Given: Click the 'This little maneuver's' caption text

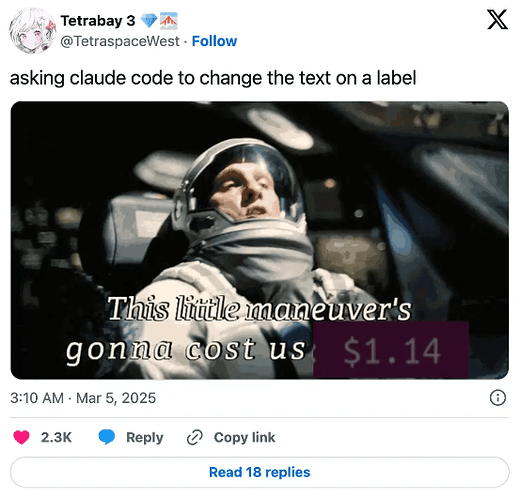Looking at the screenshot, I should pyautogui.click(x=259, y=309).
